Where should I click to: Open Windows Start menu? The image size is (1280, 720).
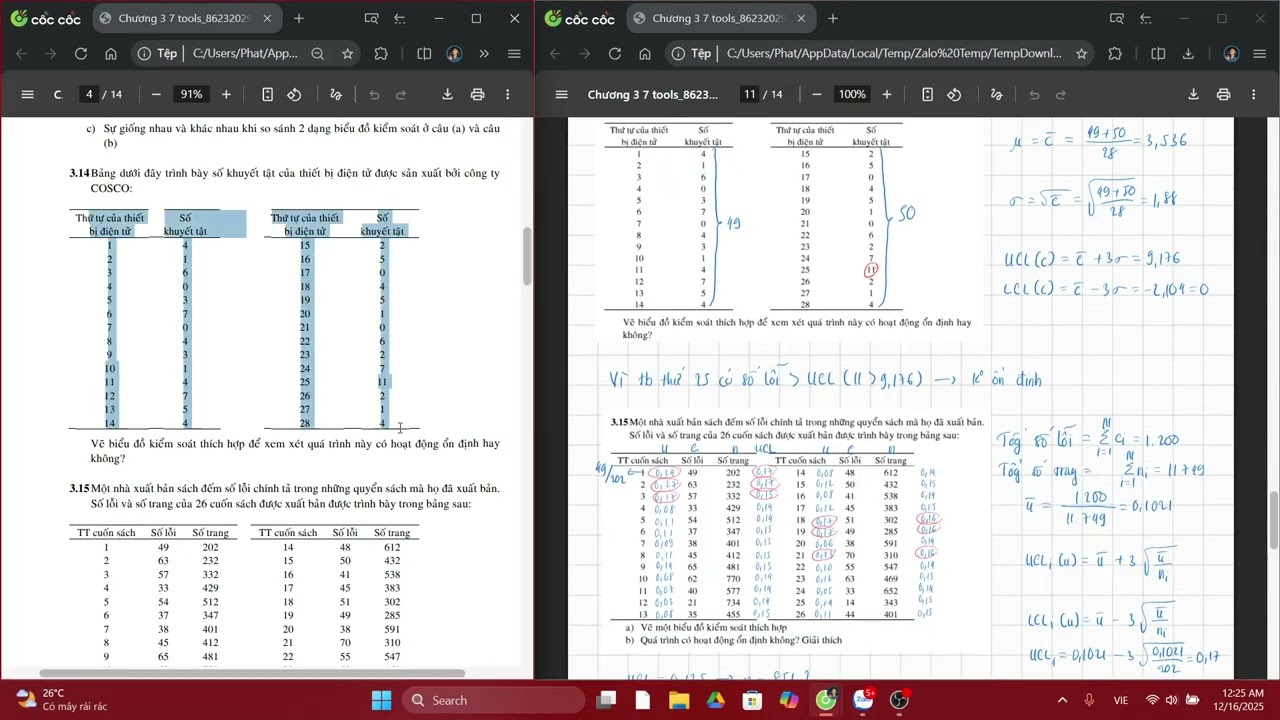tap(383, 700)
